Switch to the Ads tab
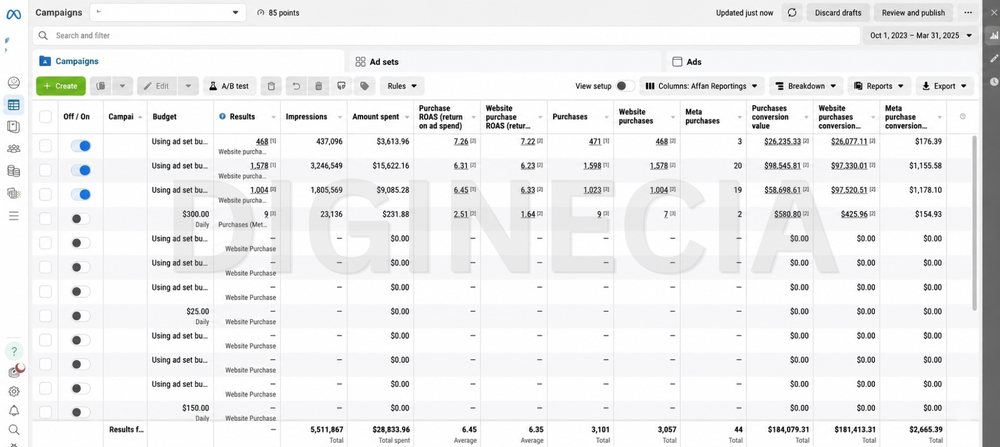 823,62
